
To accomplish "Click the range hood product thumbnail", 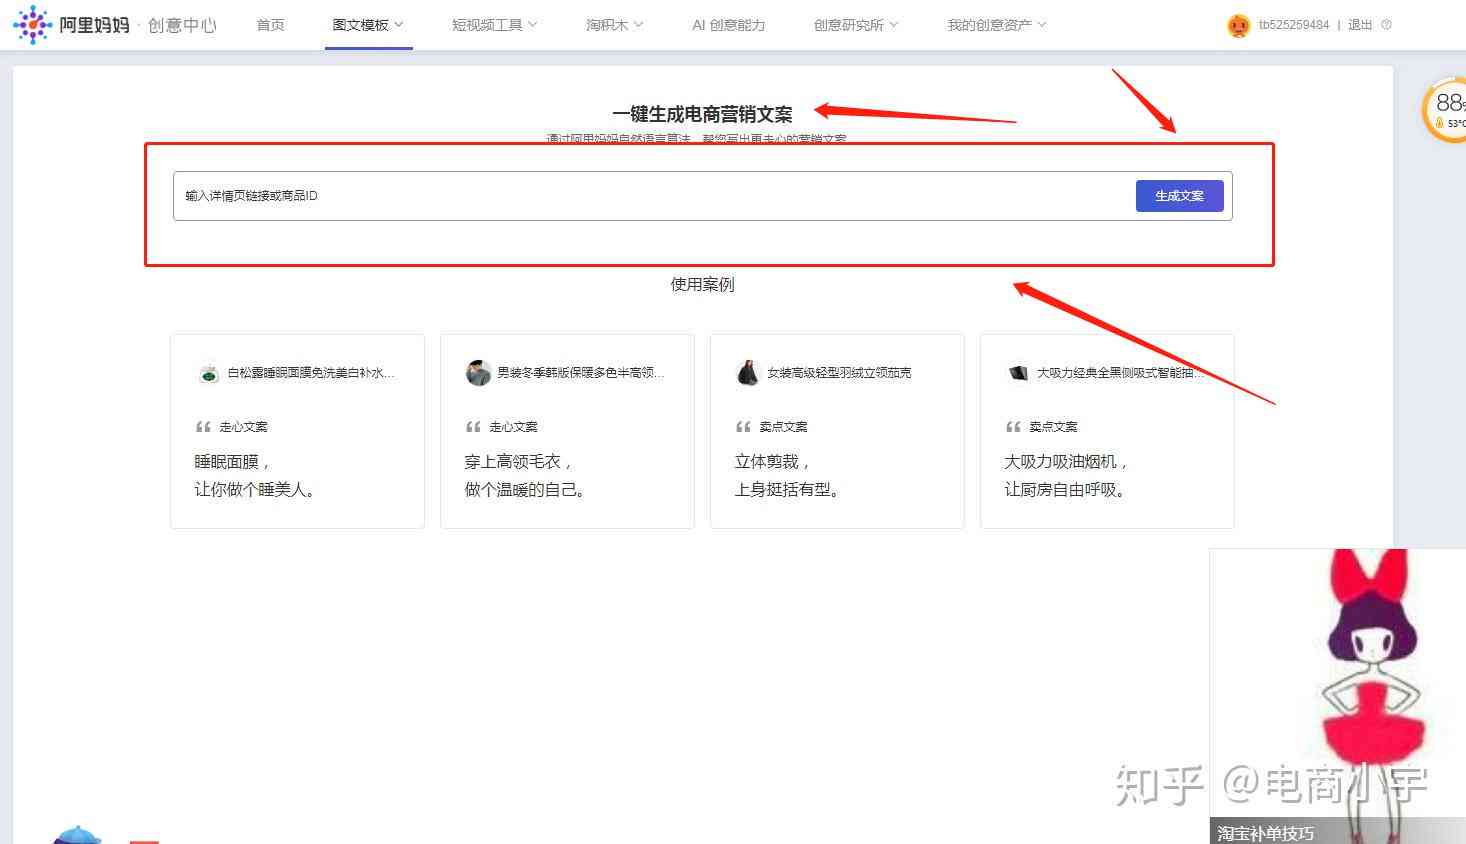I will point(1018,373).
